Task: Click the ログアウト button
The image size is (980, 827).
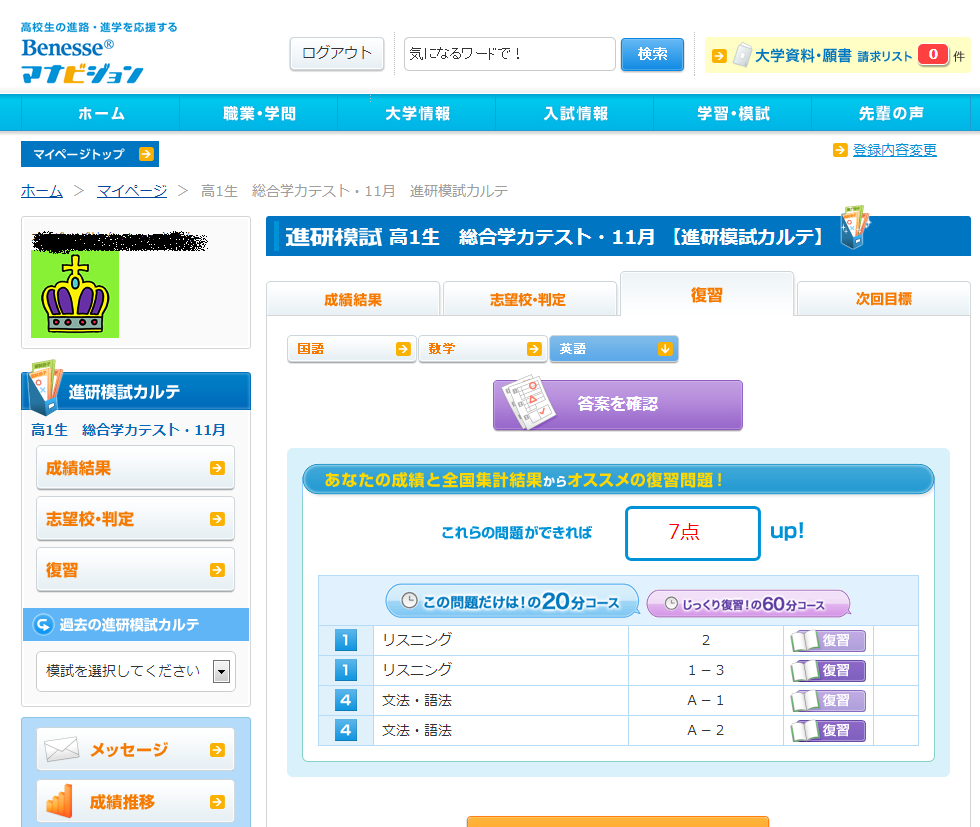Action: tap(337, 54)
